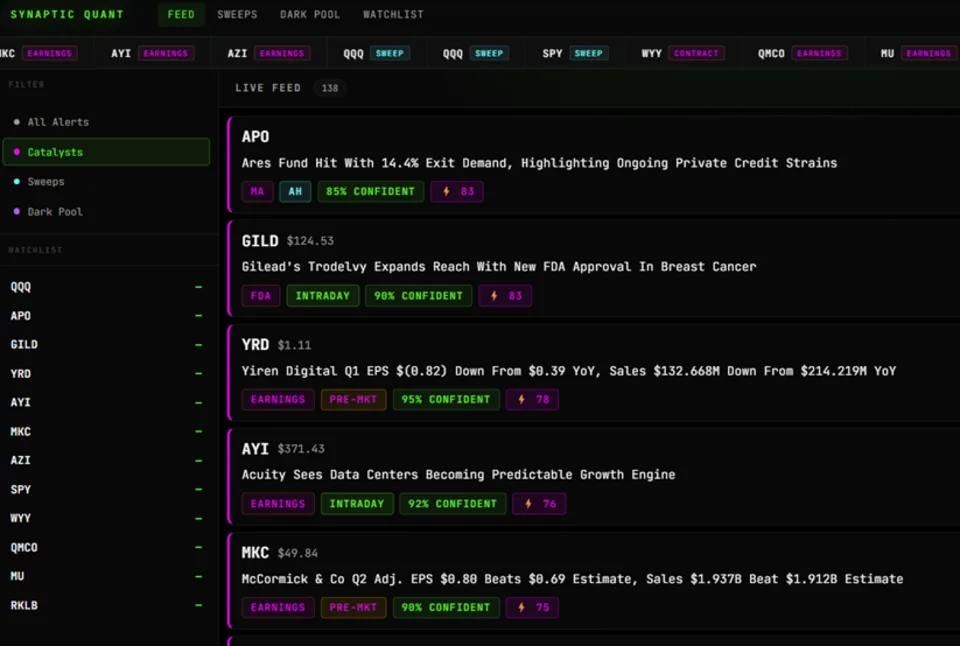Click INTRADAY tag on GILD card
This screenshot has height=646, width=960.
323,296
